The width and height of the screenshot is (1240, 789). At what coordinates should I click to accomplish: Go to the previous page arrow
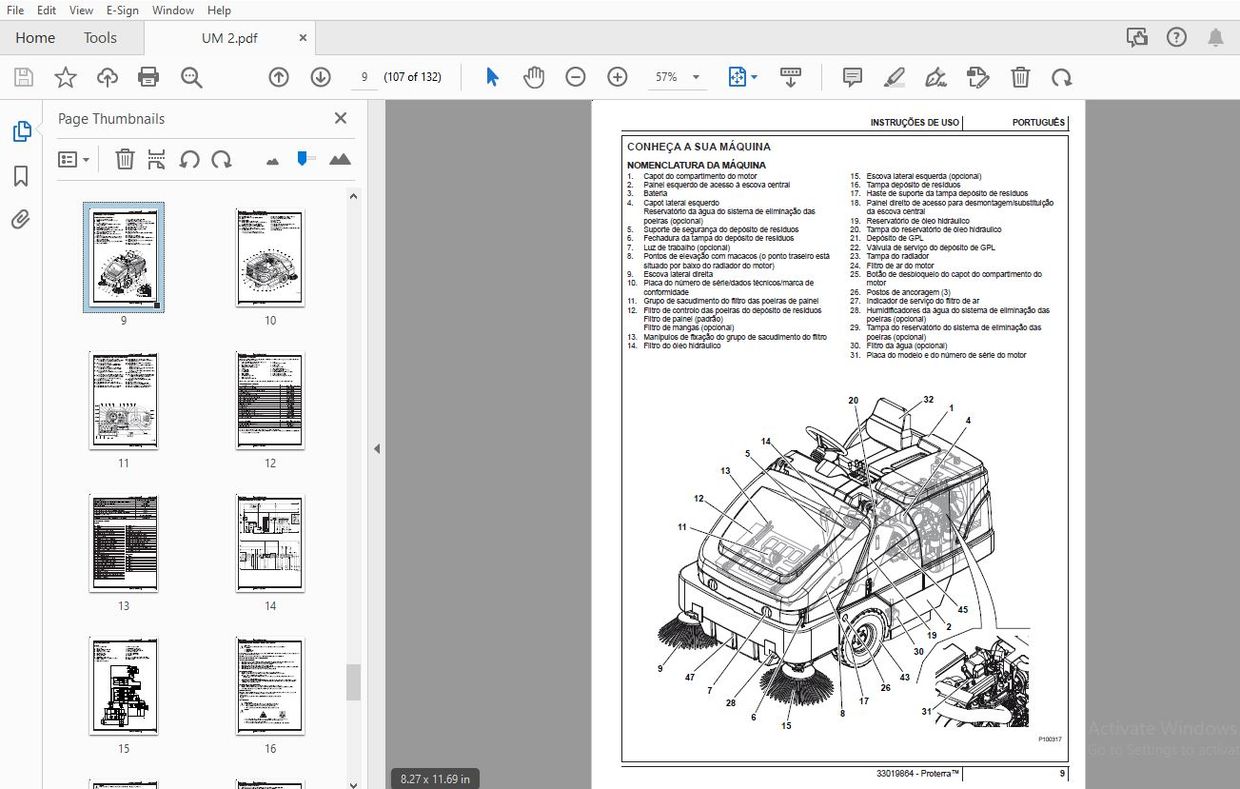(278, 76)
